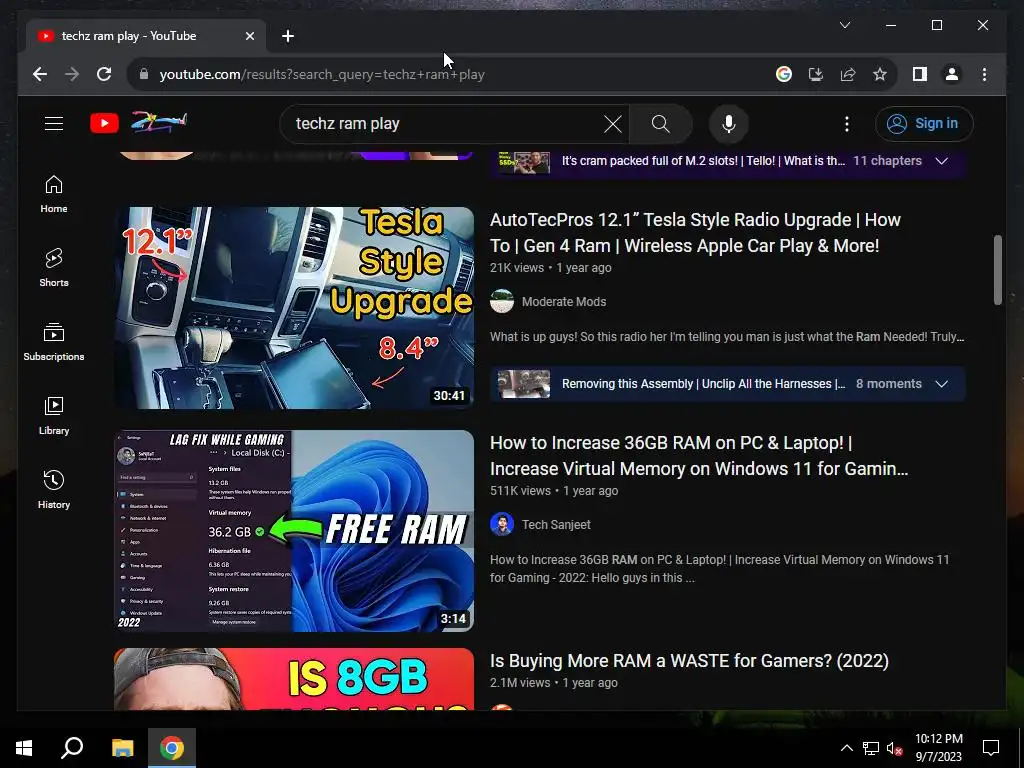
Task: Open Windows taskbar search
Action: 72,748
